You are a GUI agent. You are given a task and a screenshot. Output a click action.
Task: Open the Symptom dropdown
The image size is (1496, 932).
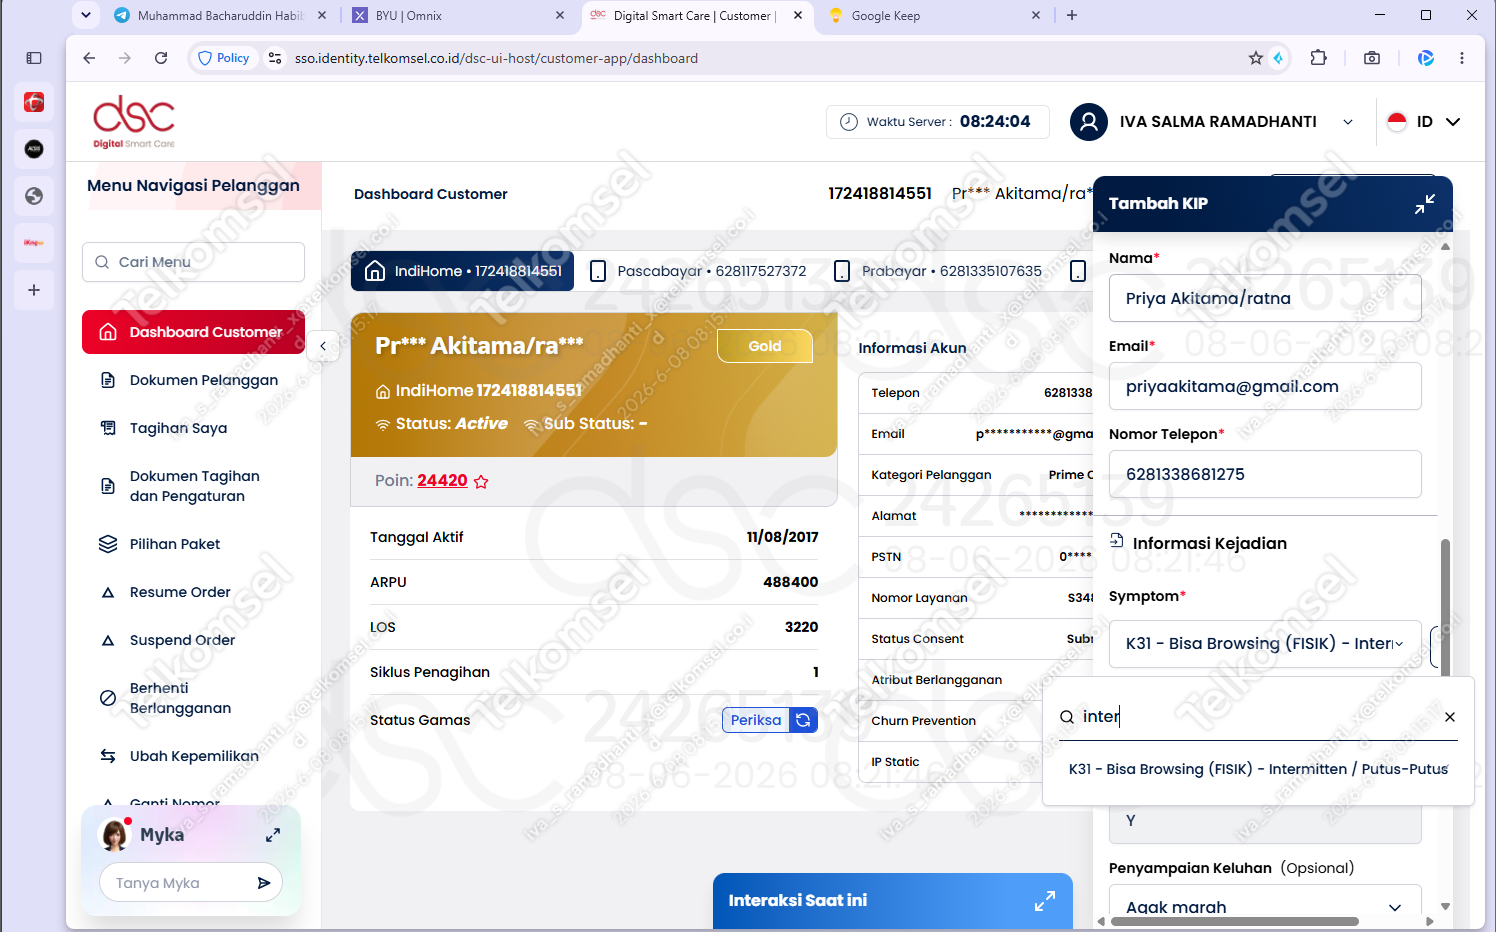click(1265, 644)
